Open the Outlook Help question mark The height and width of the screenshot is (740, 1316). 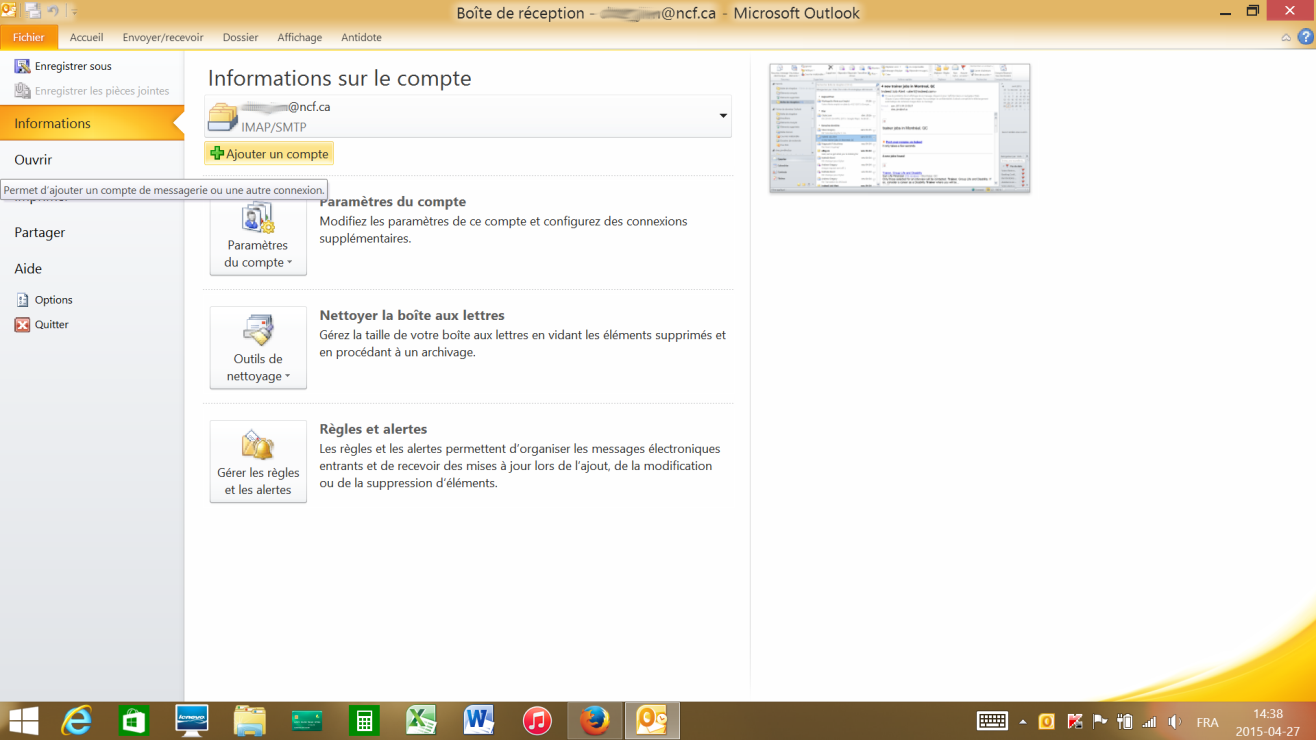coord(1306,37)
